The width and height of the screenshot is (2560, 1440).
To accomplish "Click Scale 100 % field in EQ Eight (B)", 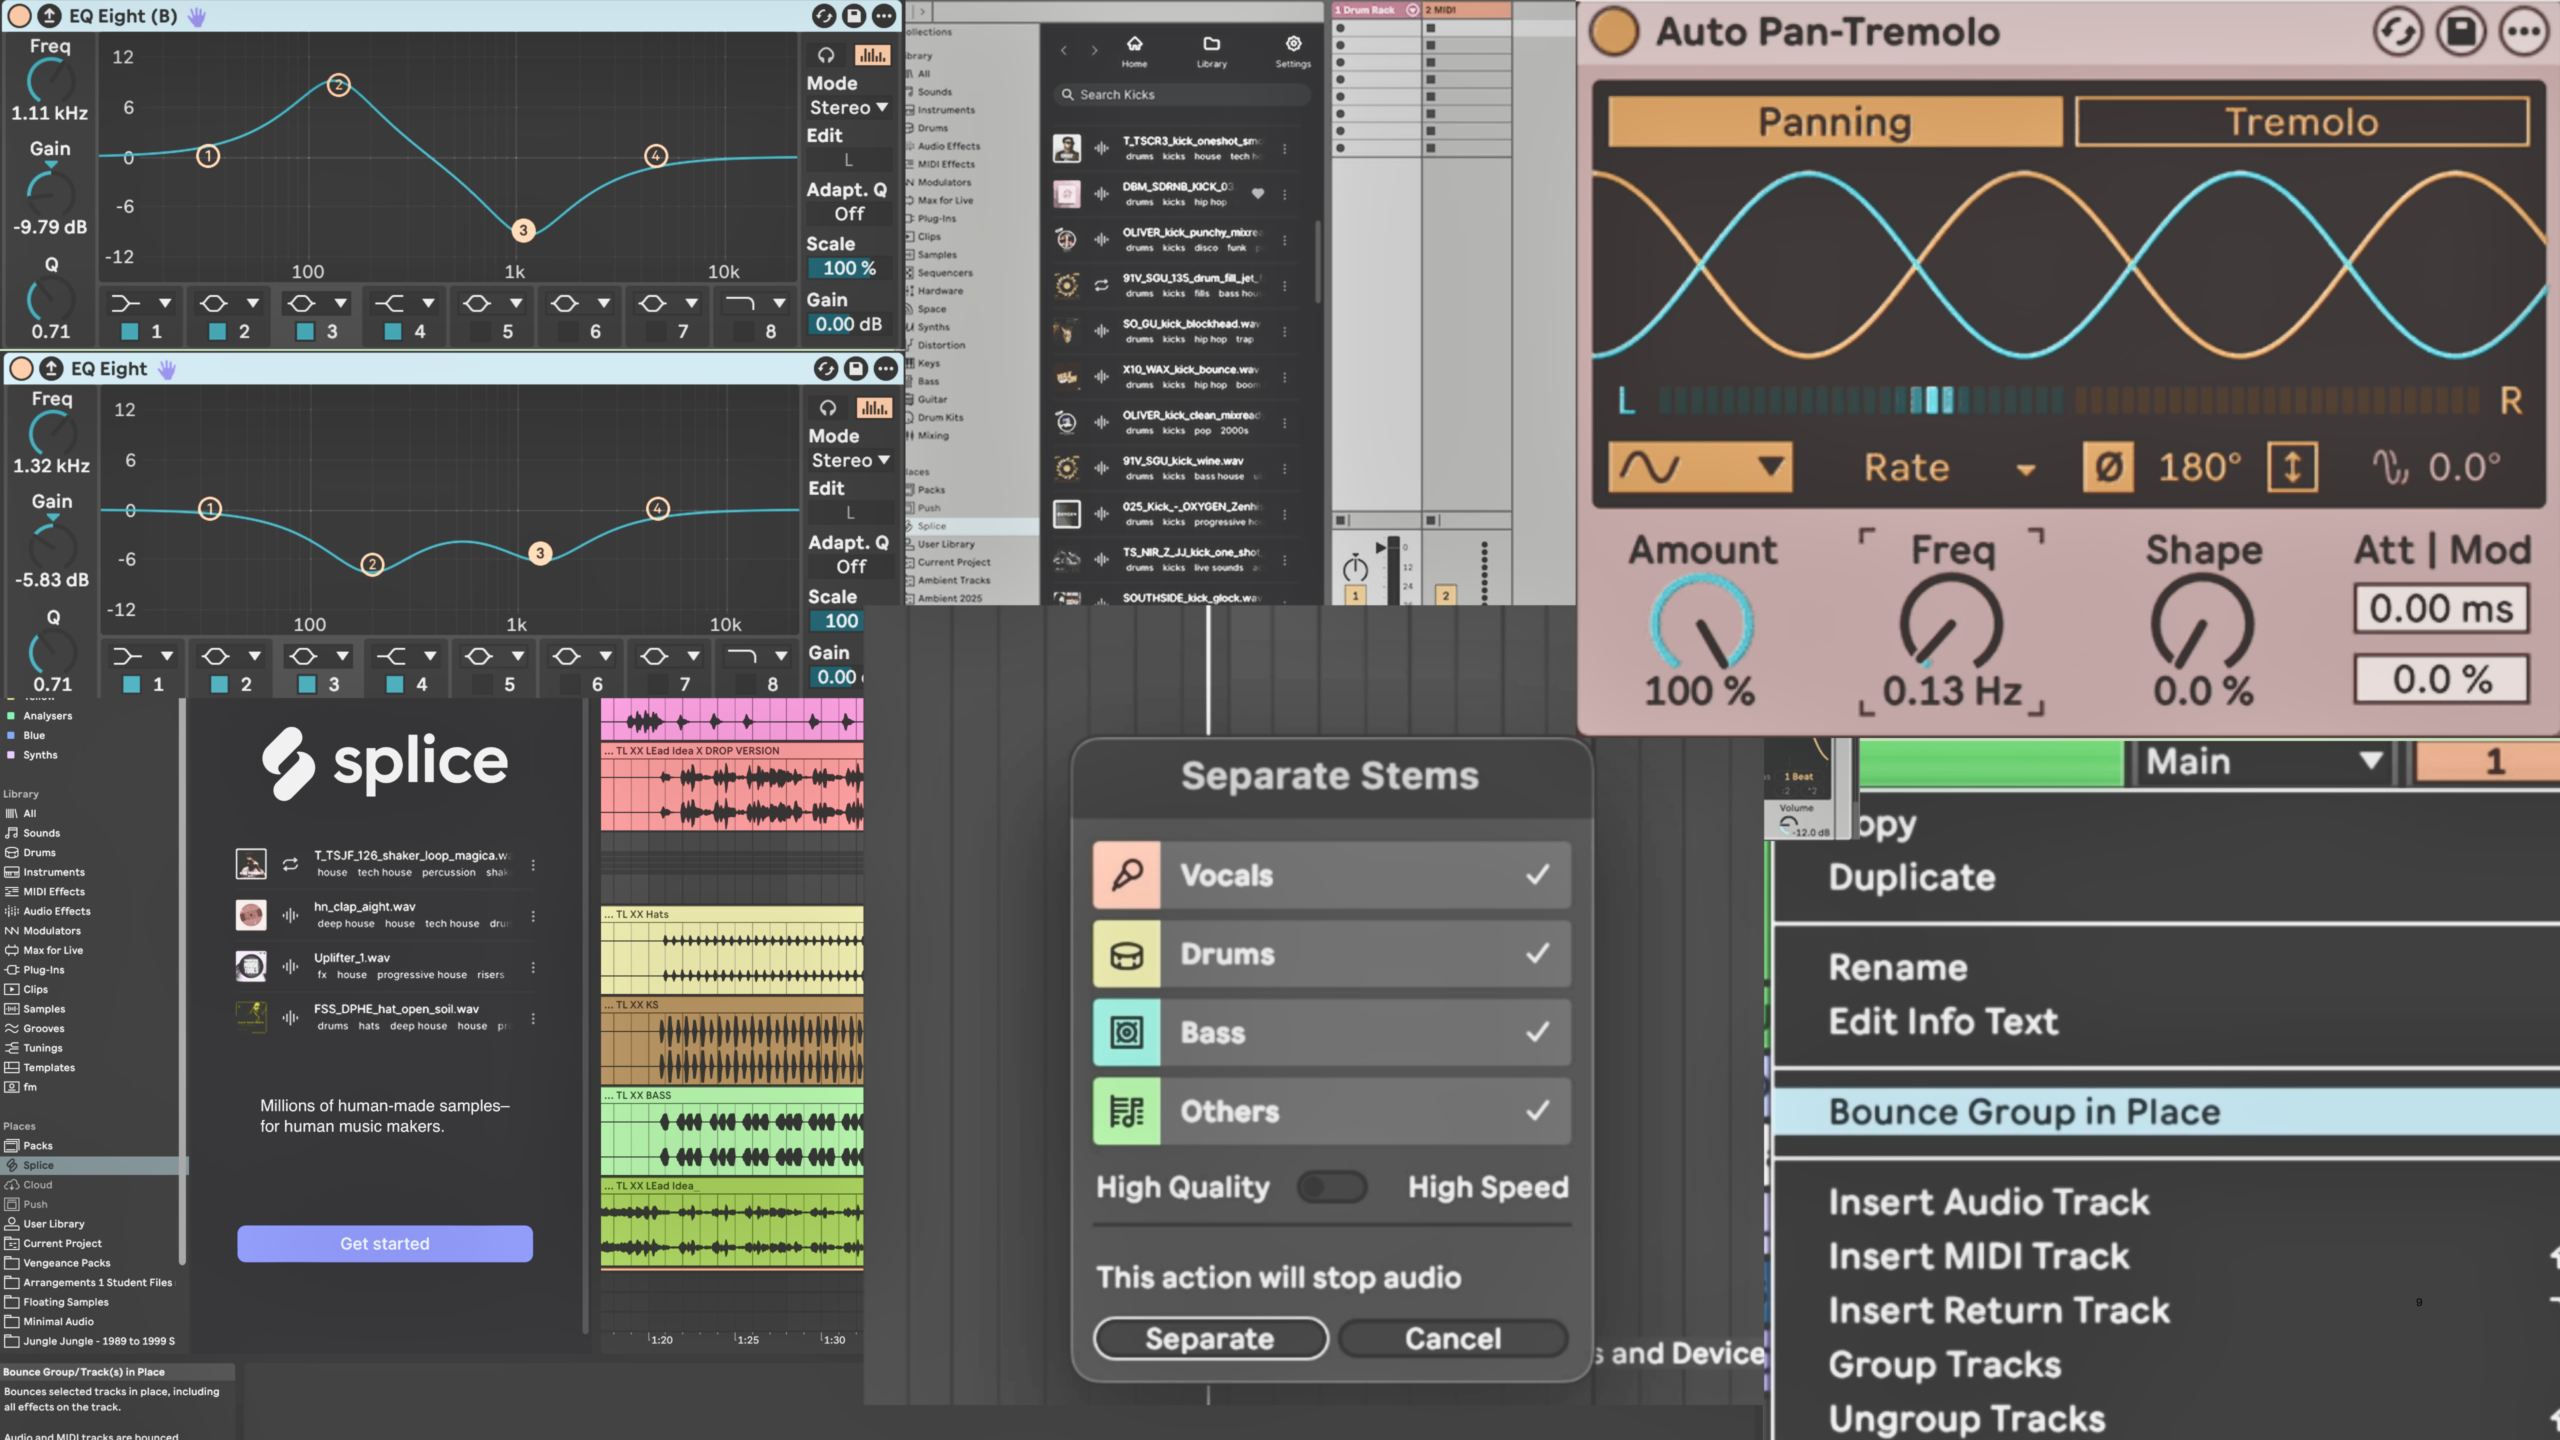I will point(849,268).
